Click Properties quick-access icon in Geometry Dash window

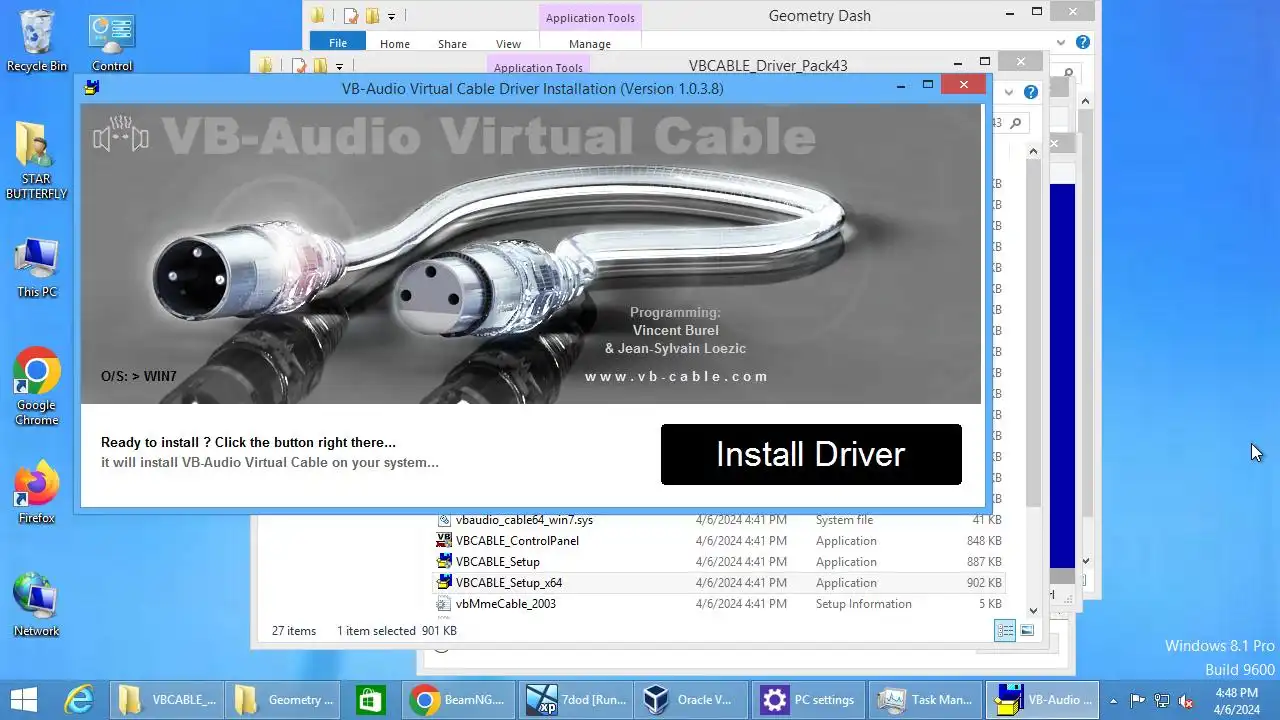click(x=350, y=16)
